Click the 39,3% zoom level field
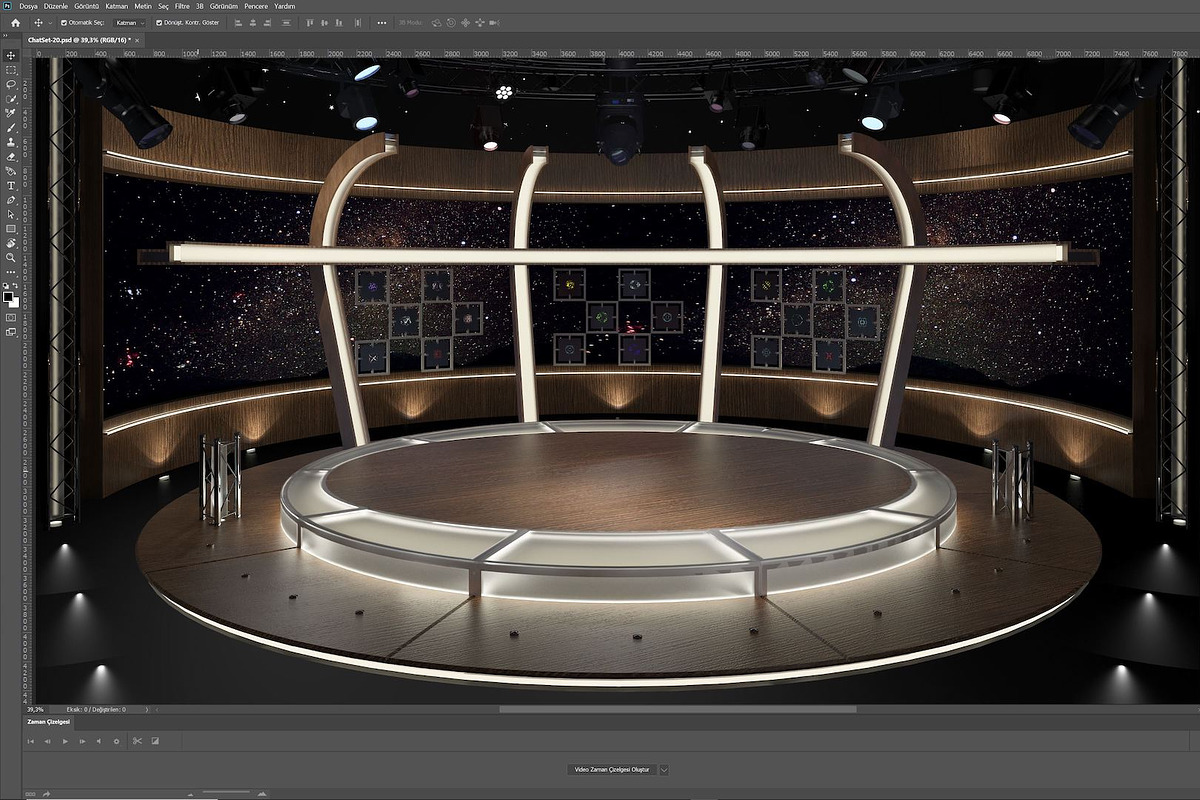 click(x=35, y=709)
